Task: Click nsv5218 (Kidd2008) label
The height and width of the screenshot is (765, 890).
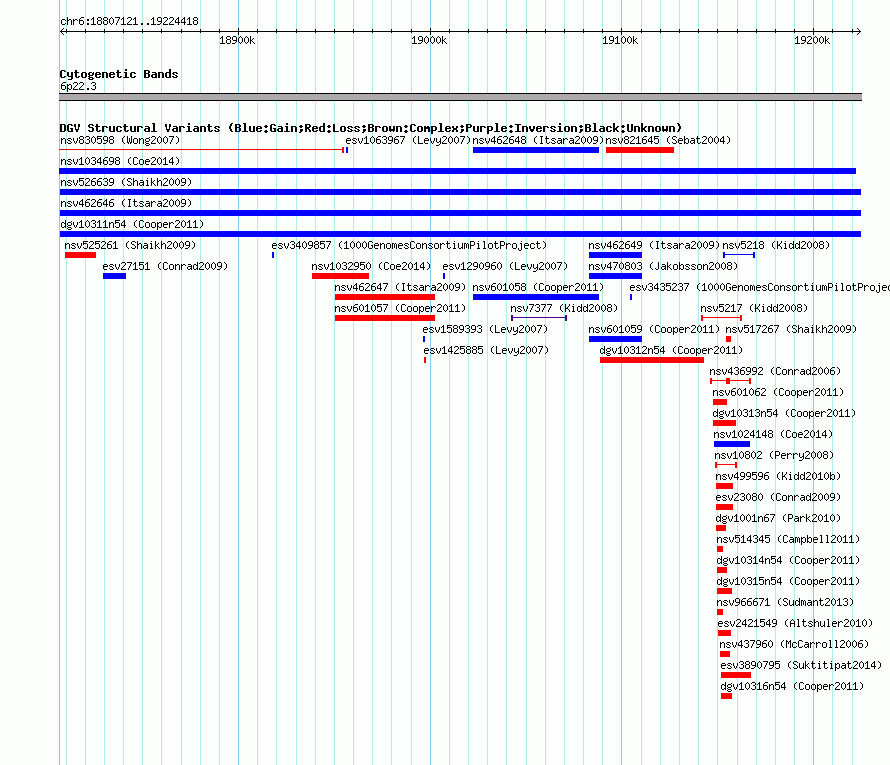Action: pos(776,245)
